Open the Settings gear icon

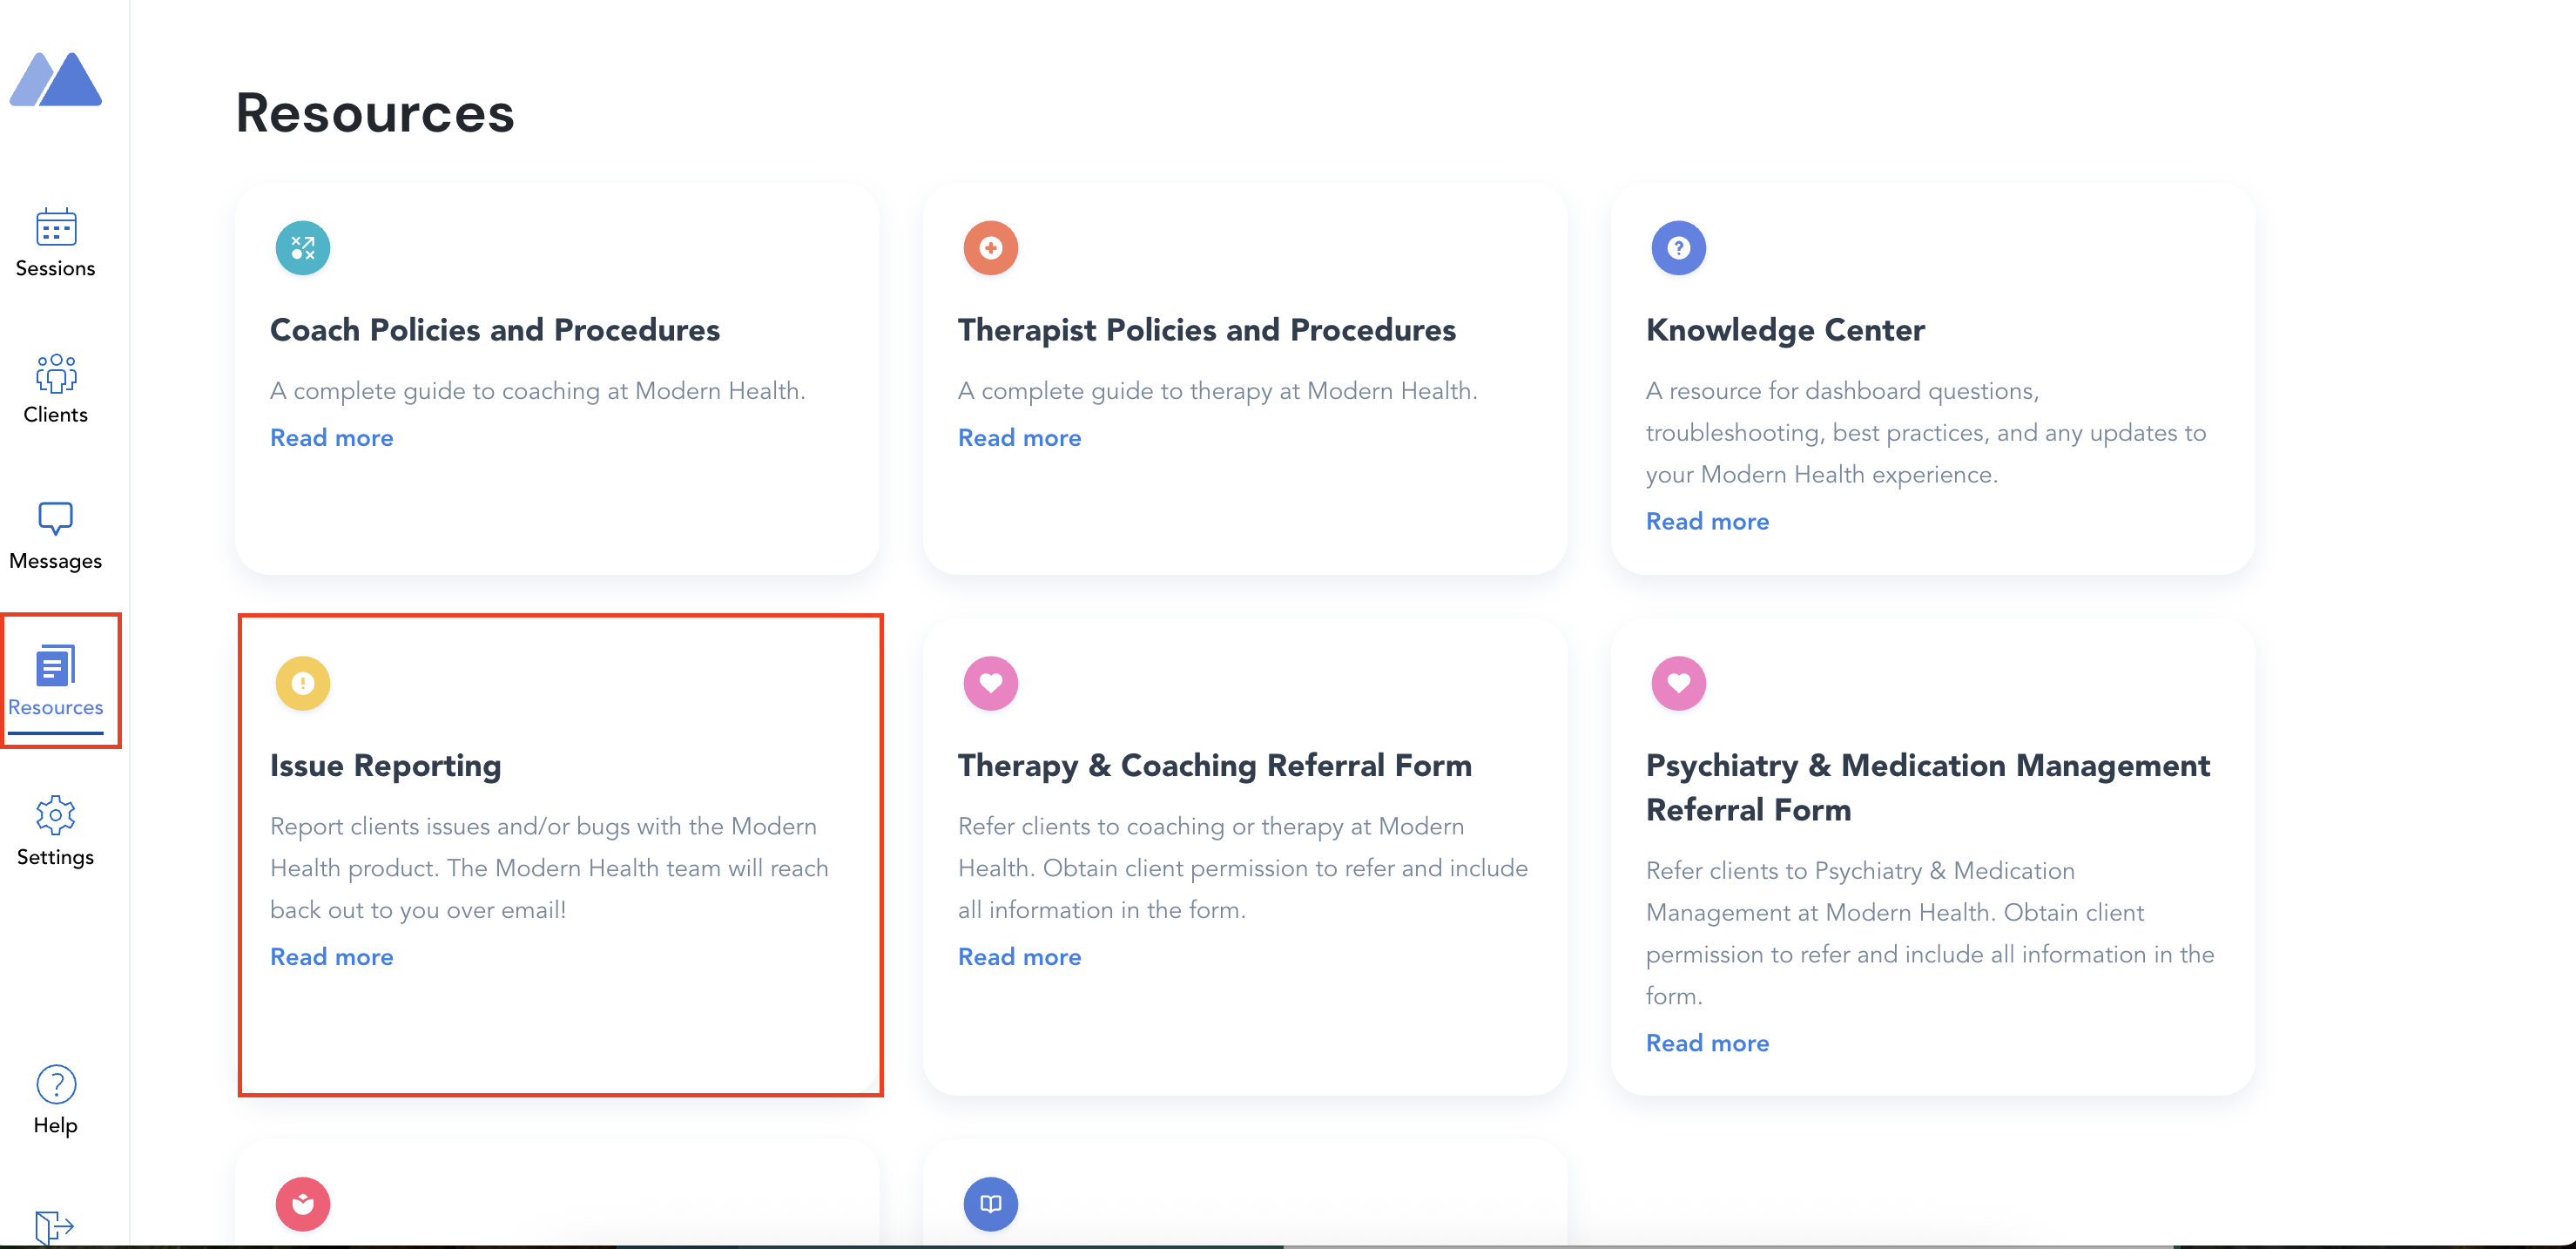click(56, 815)
